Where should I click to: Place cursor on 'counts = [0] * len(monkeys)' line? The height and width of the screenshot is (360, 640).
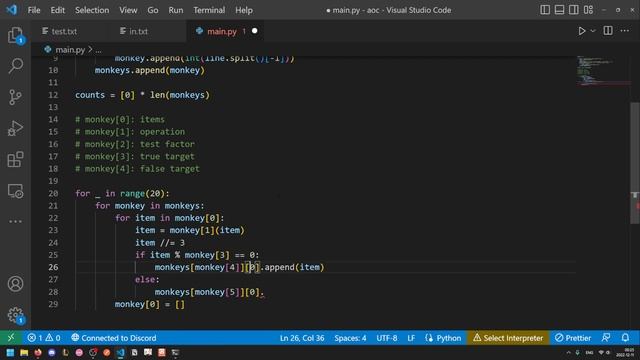tap(142, 95)
